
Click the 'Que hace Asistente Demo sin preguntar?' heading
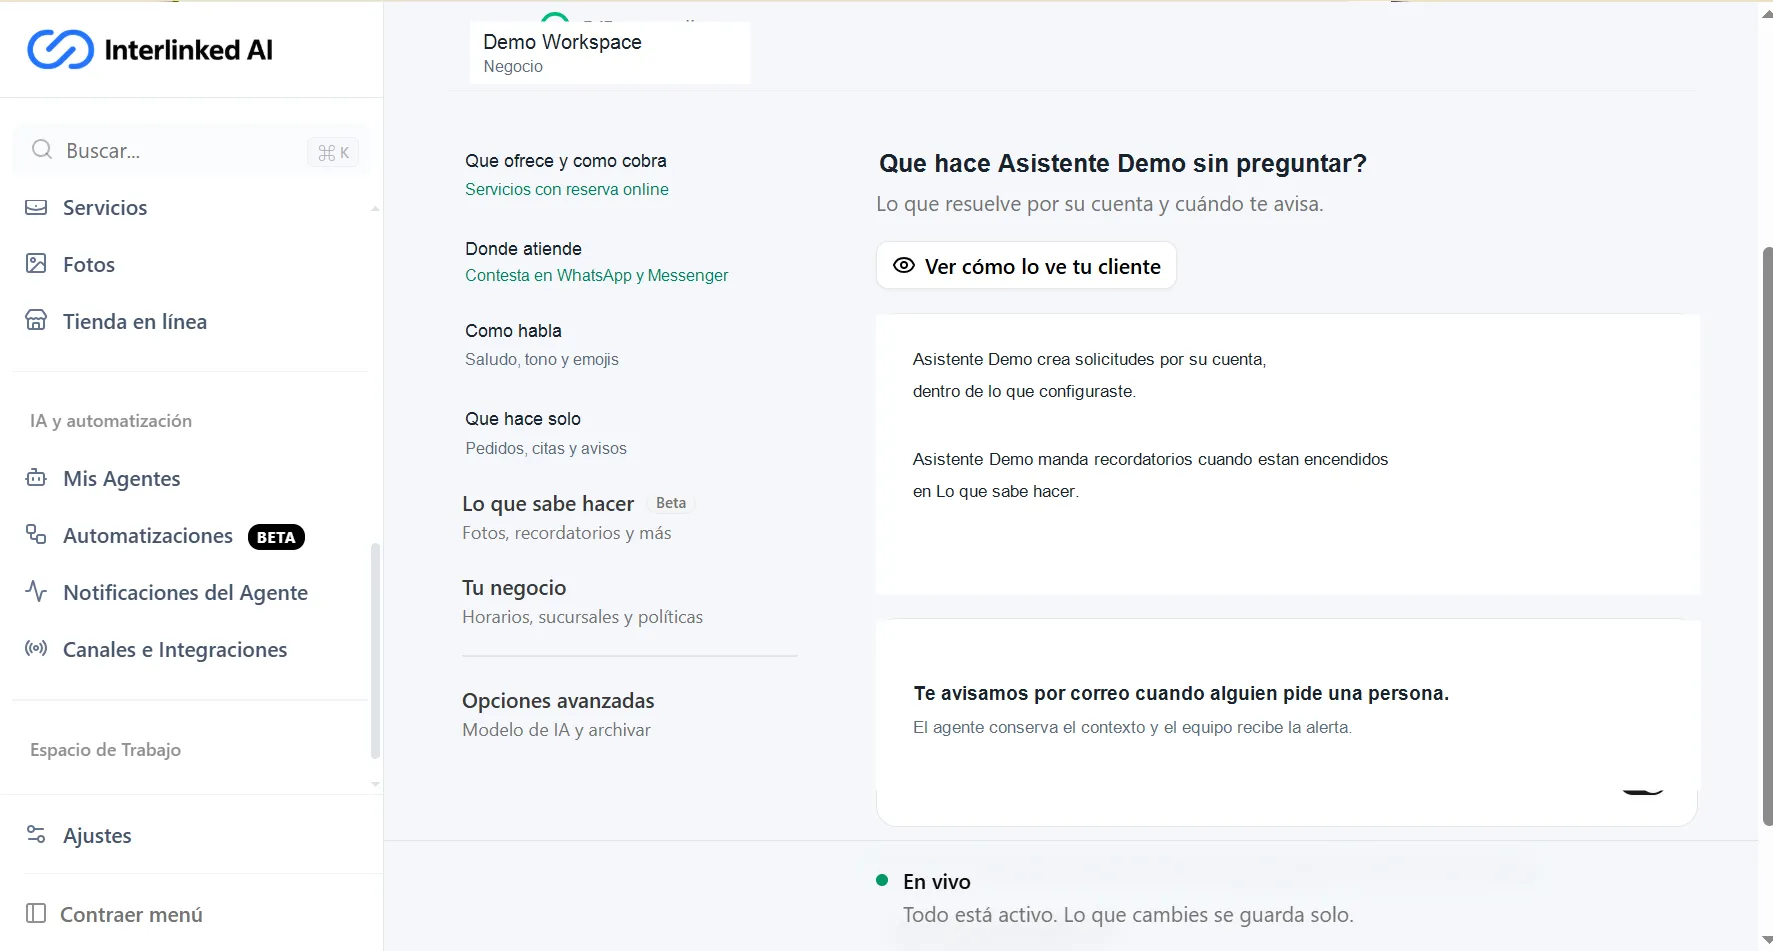click(x=1123, y=163)
